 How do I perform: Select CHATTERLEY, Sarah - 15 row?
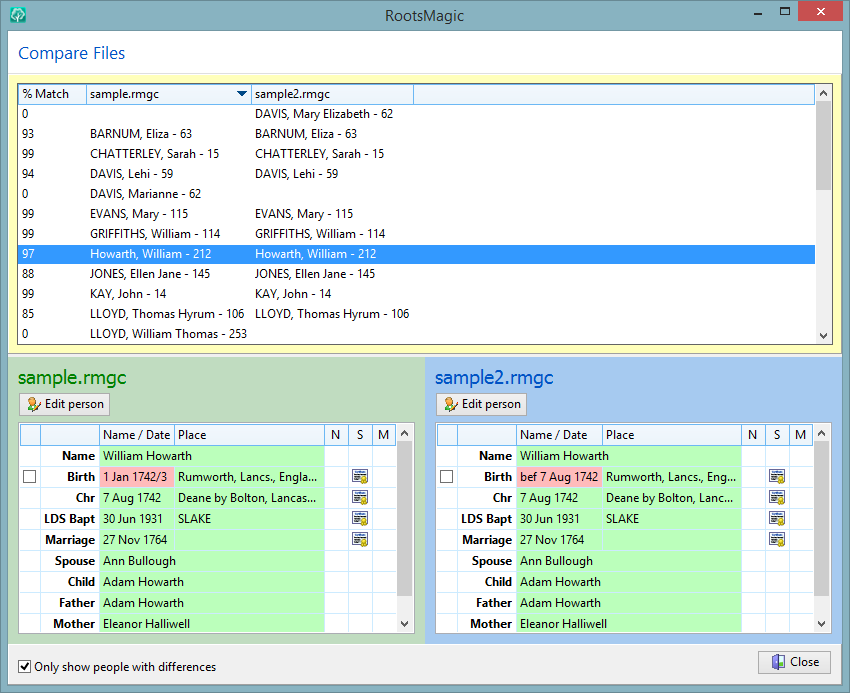(x=416, y=154)
